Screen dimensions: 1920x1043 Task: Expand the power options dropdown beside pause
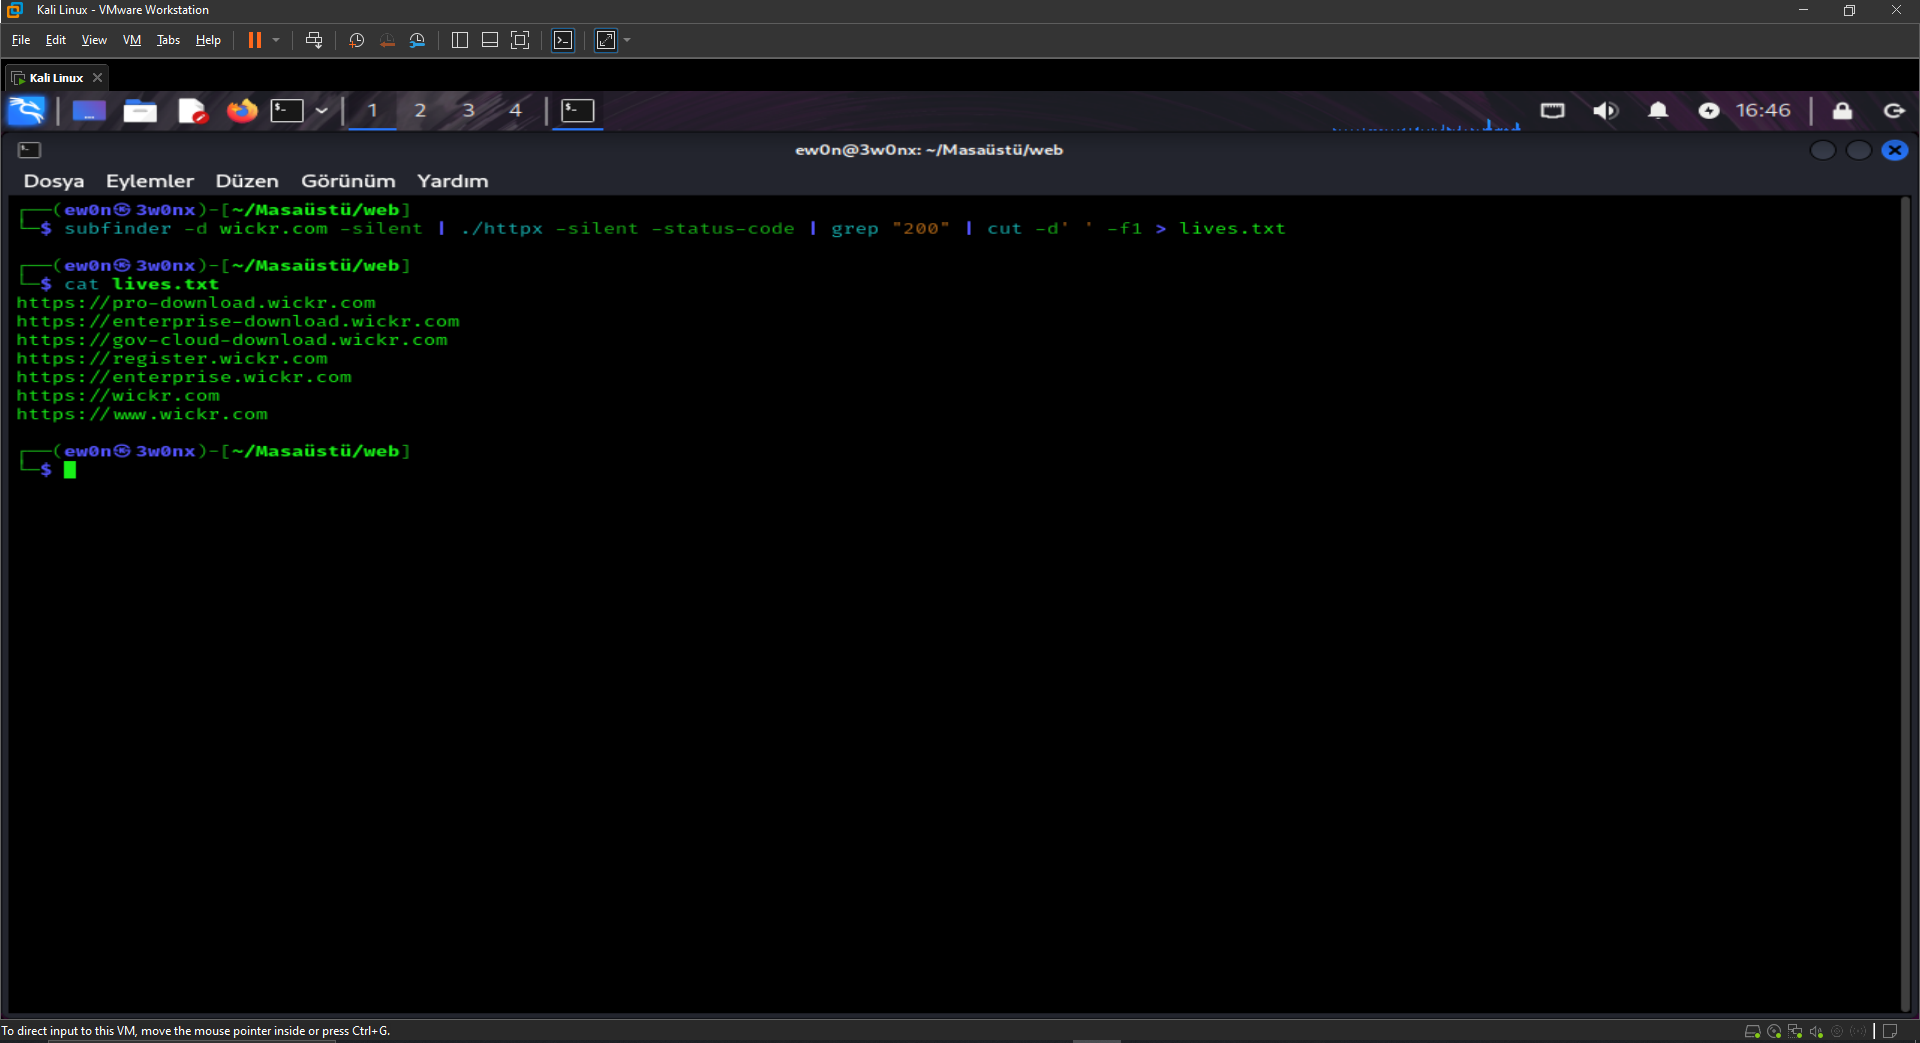(x=276, y=40)
